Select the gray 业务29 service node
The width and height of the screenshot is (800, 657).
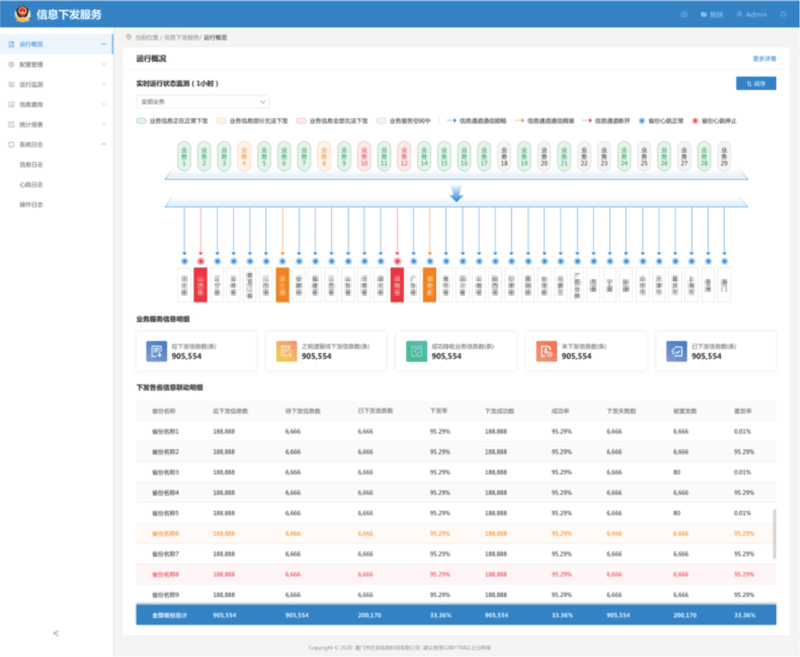[724, 156]
